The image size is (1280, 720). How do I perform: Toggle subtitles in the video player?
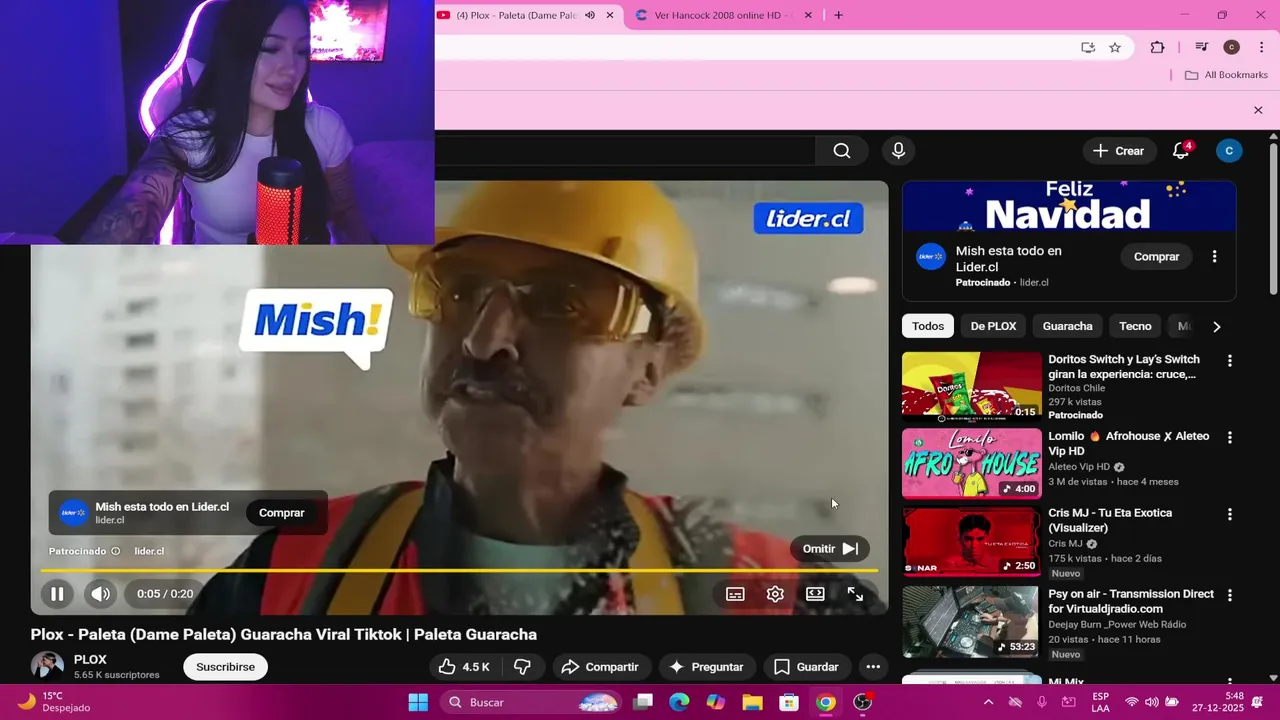coord(735,594)
